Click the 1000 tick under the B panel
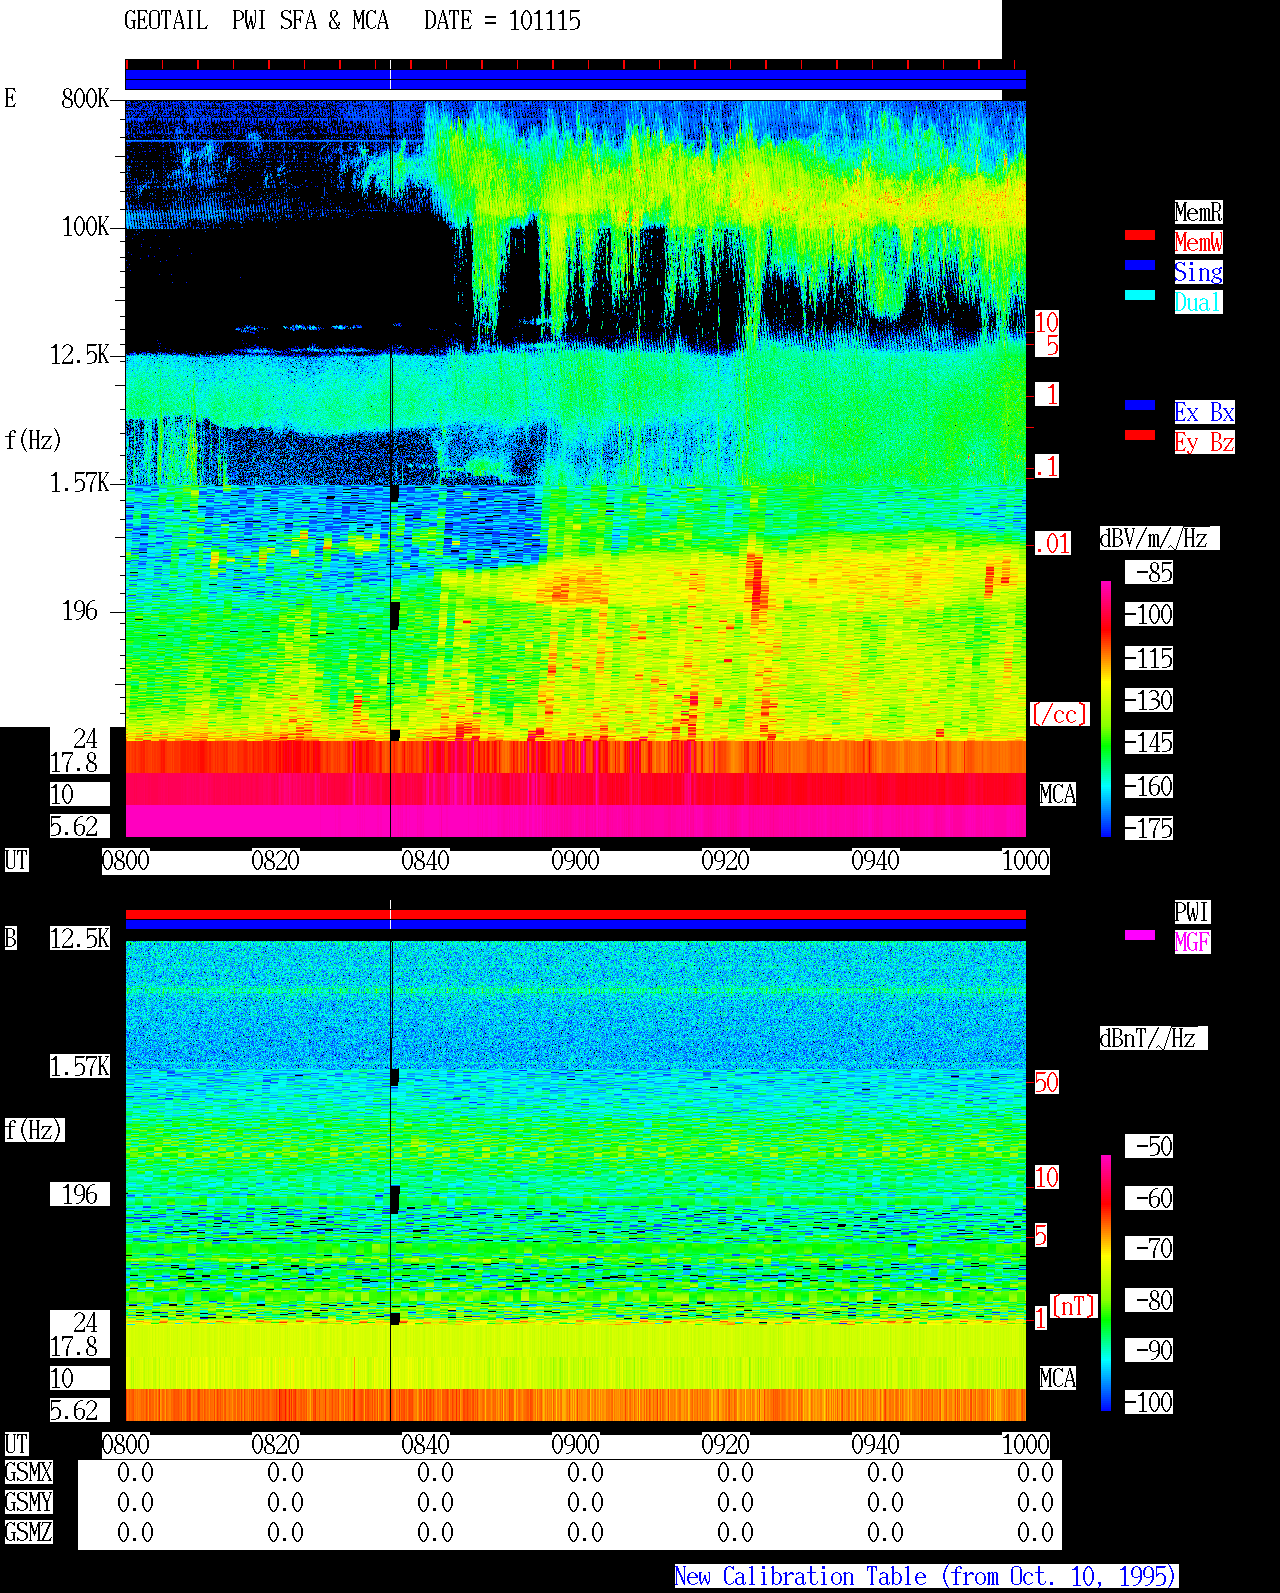The width and height of the screenshot is (1280, 1593). click(1025, 1445)
